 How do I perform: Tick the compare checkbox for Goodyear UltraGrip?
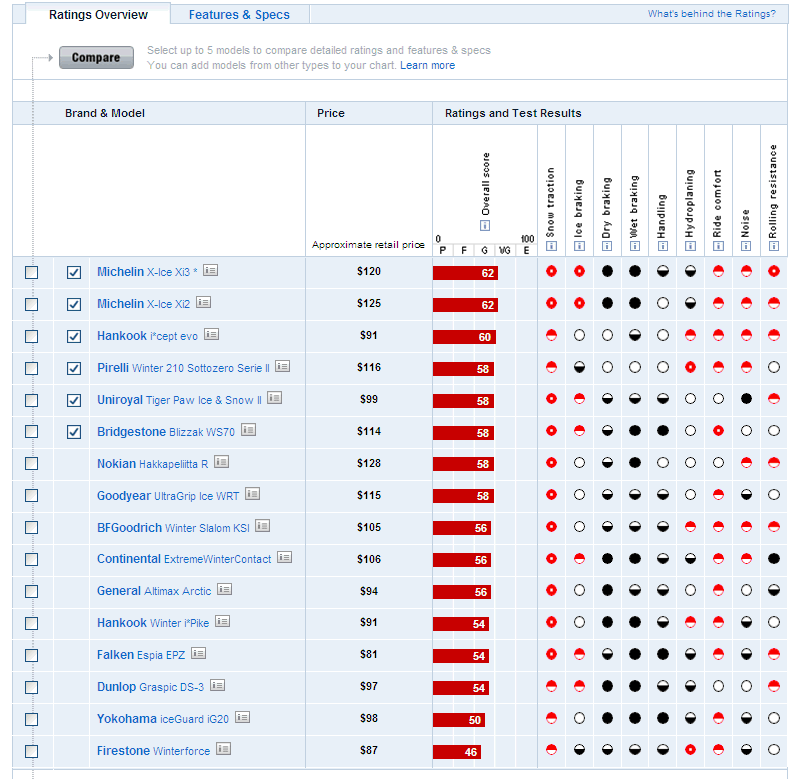[x=32, y=496]
